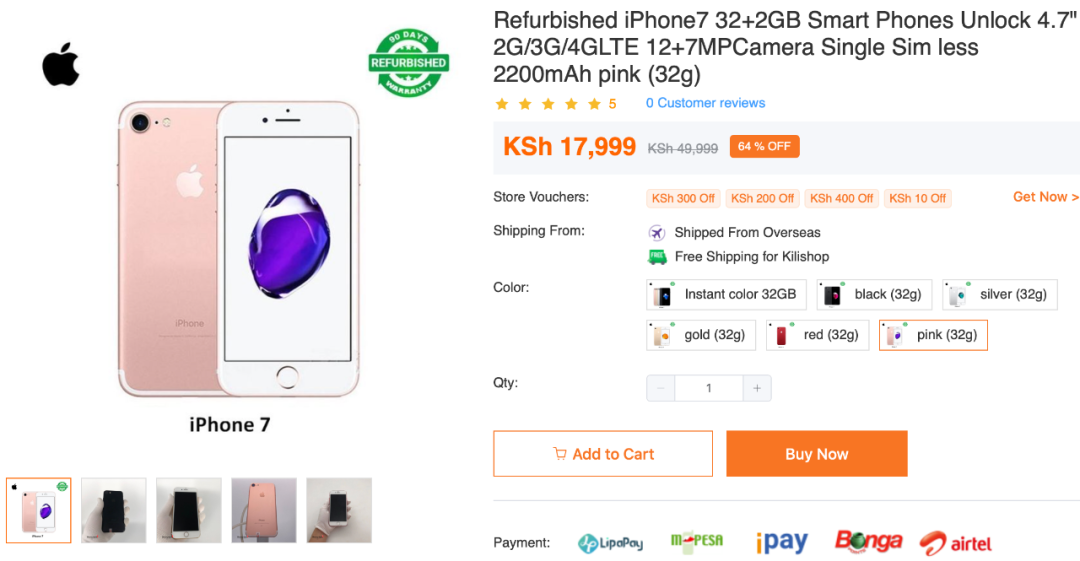Add the iPhone 7 to cart
Viewport: 1080px width, 561px height.
[603, 453]
